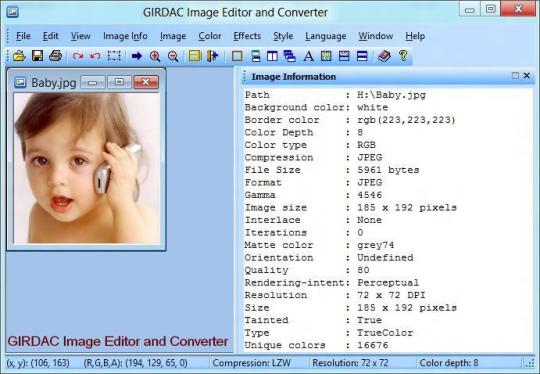
Task: Click the red Undo arrow icon
Action: point(95,56)
